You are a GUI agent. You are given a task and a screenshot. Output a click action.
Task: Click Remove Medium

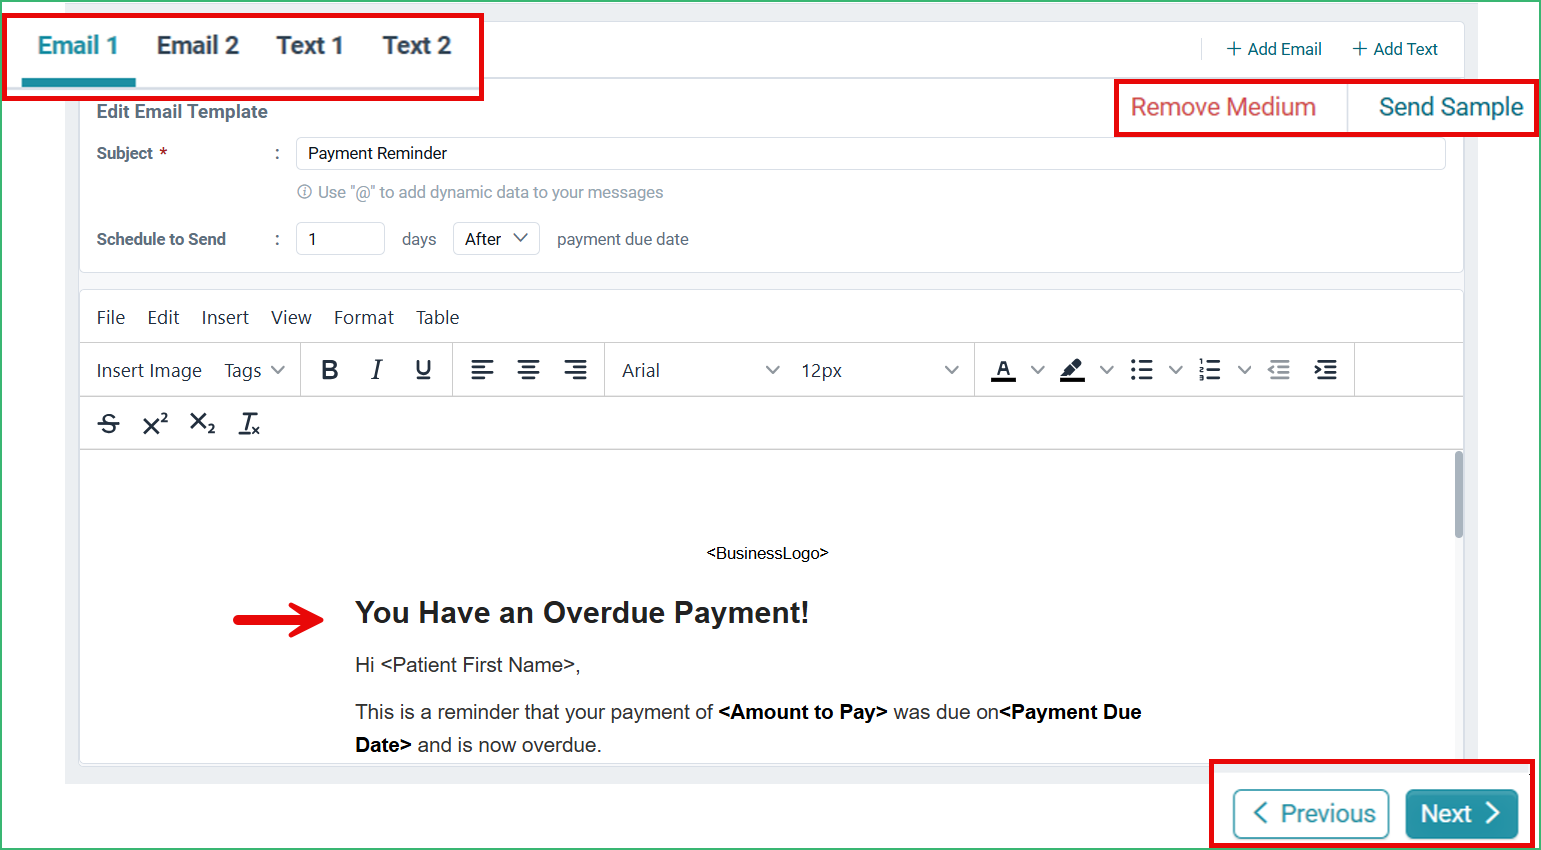(x=1223, y=107)
